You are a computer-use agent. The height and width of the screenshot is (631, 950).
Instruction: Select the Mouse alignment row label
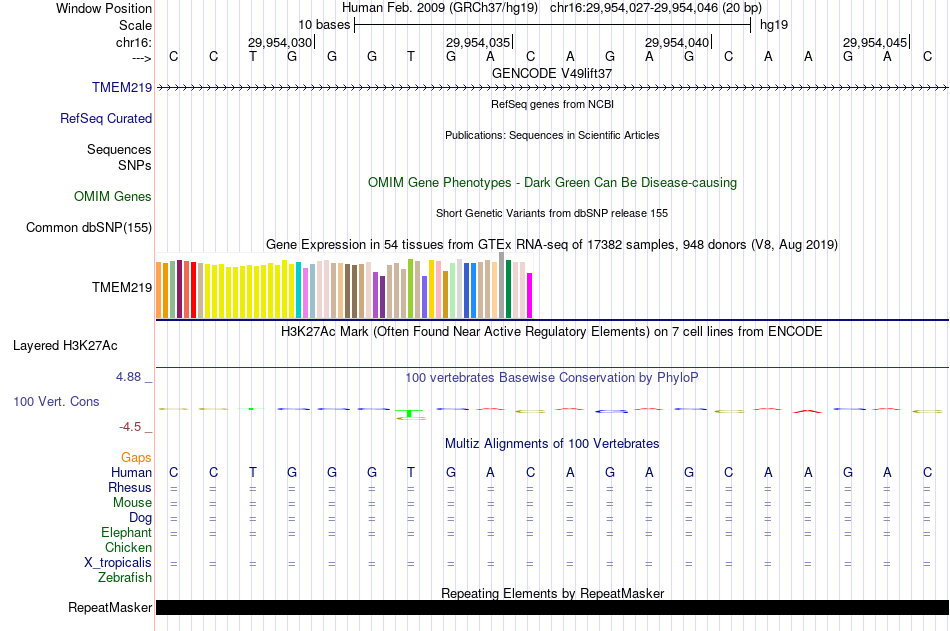pyautogui.click(x=132, y=502)
